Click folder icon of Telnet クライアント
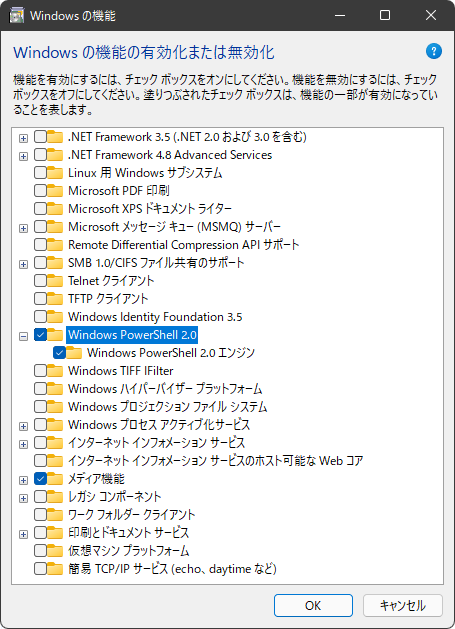This screenshot has height=629, width=455. (x=55, y=281)
